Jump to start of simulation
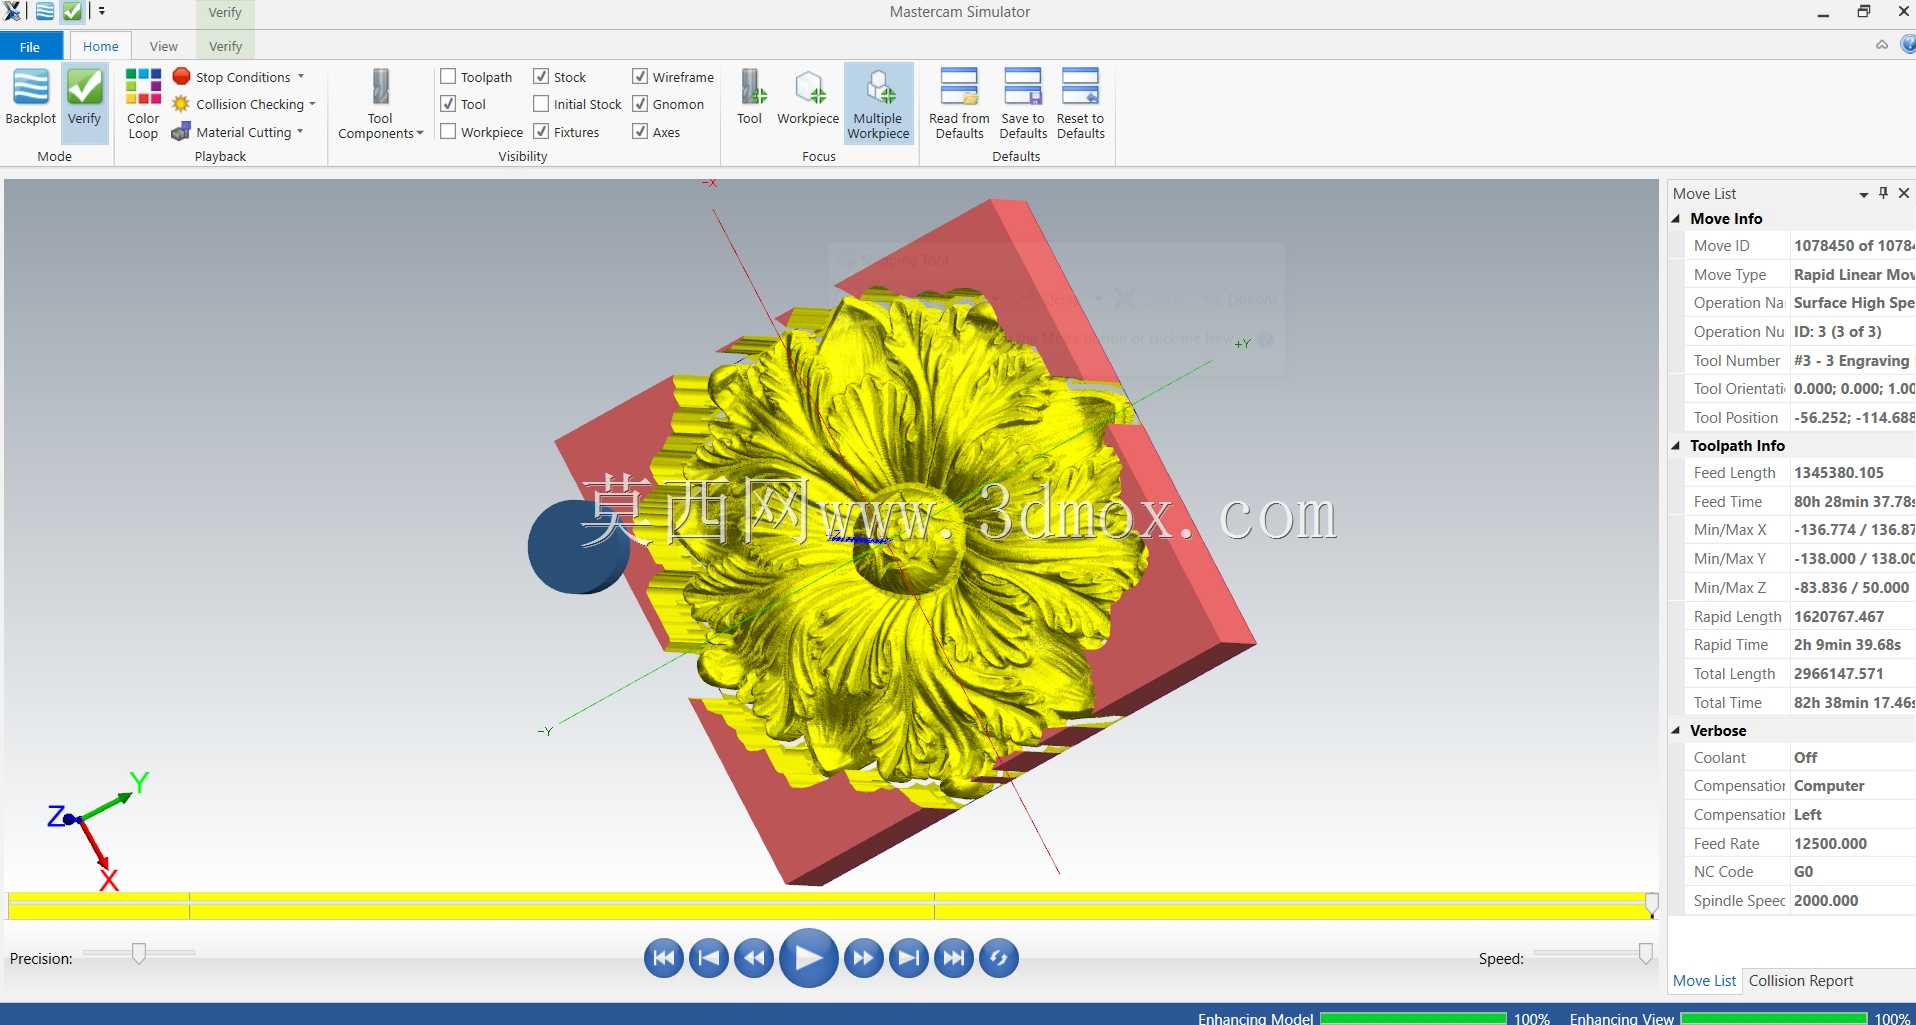Screen dimensions: 1916x1025 (x=664, y=958)
